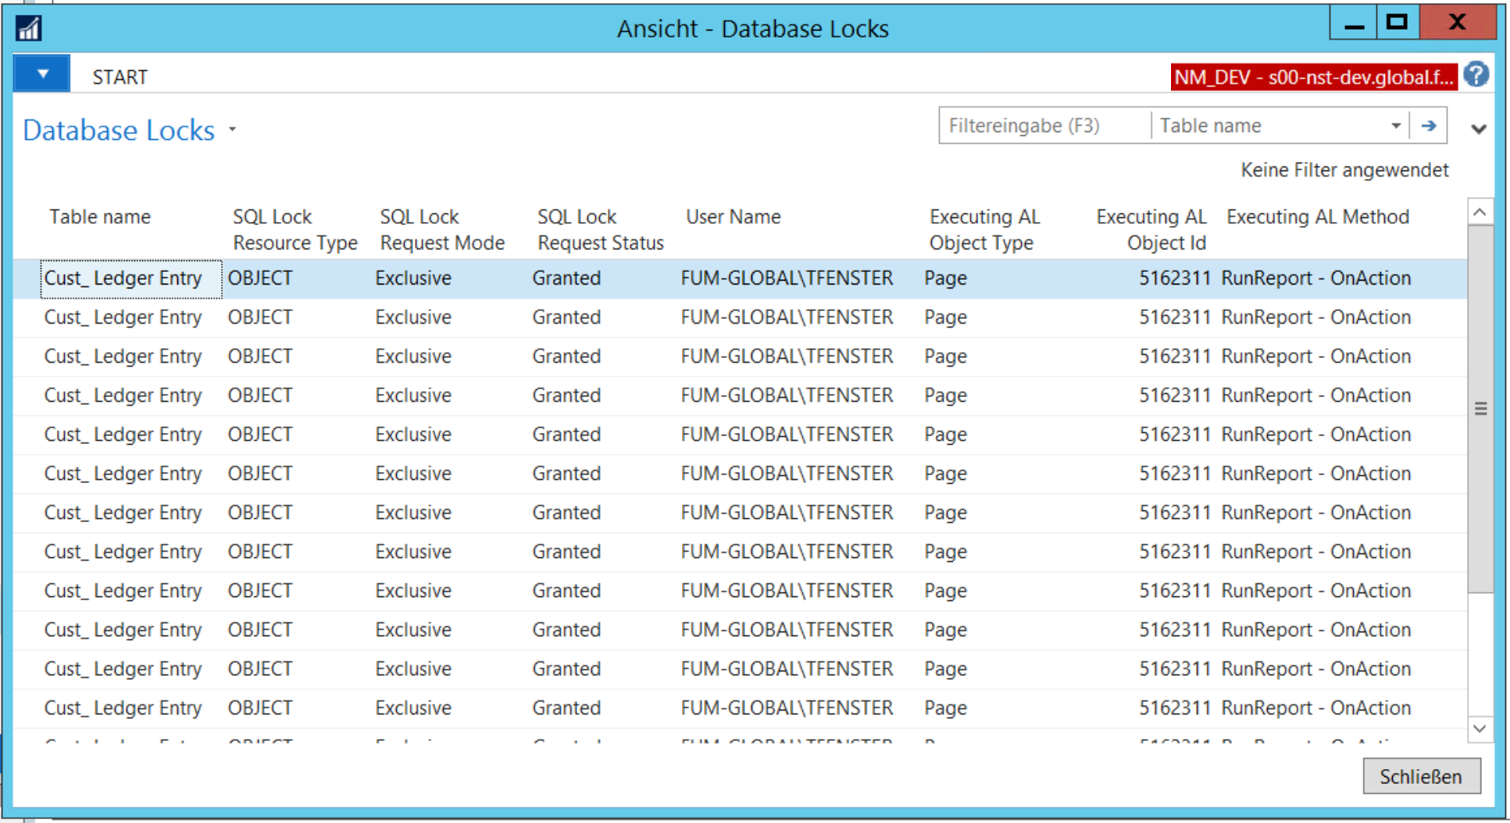Click the scrollbar up arrow
The image size is (1510, 823).
point(1480,212)
